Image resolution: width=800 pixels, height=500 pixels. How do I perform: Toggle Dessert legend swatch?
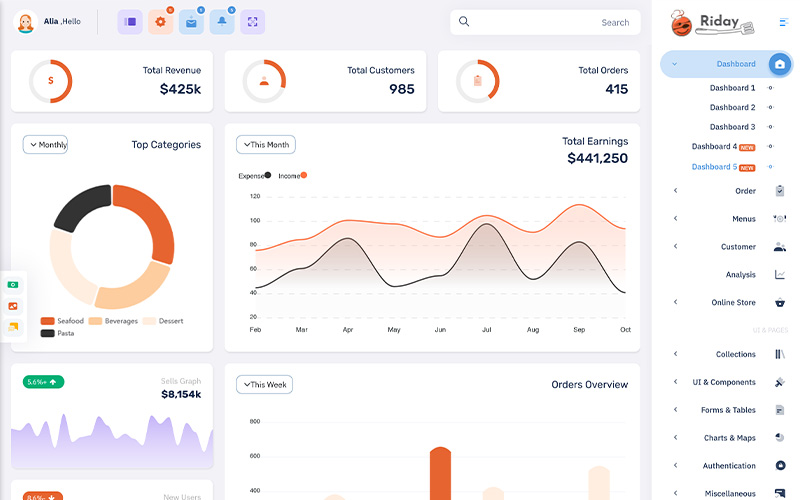click(149, 321)
